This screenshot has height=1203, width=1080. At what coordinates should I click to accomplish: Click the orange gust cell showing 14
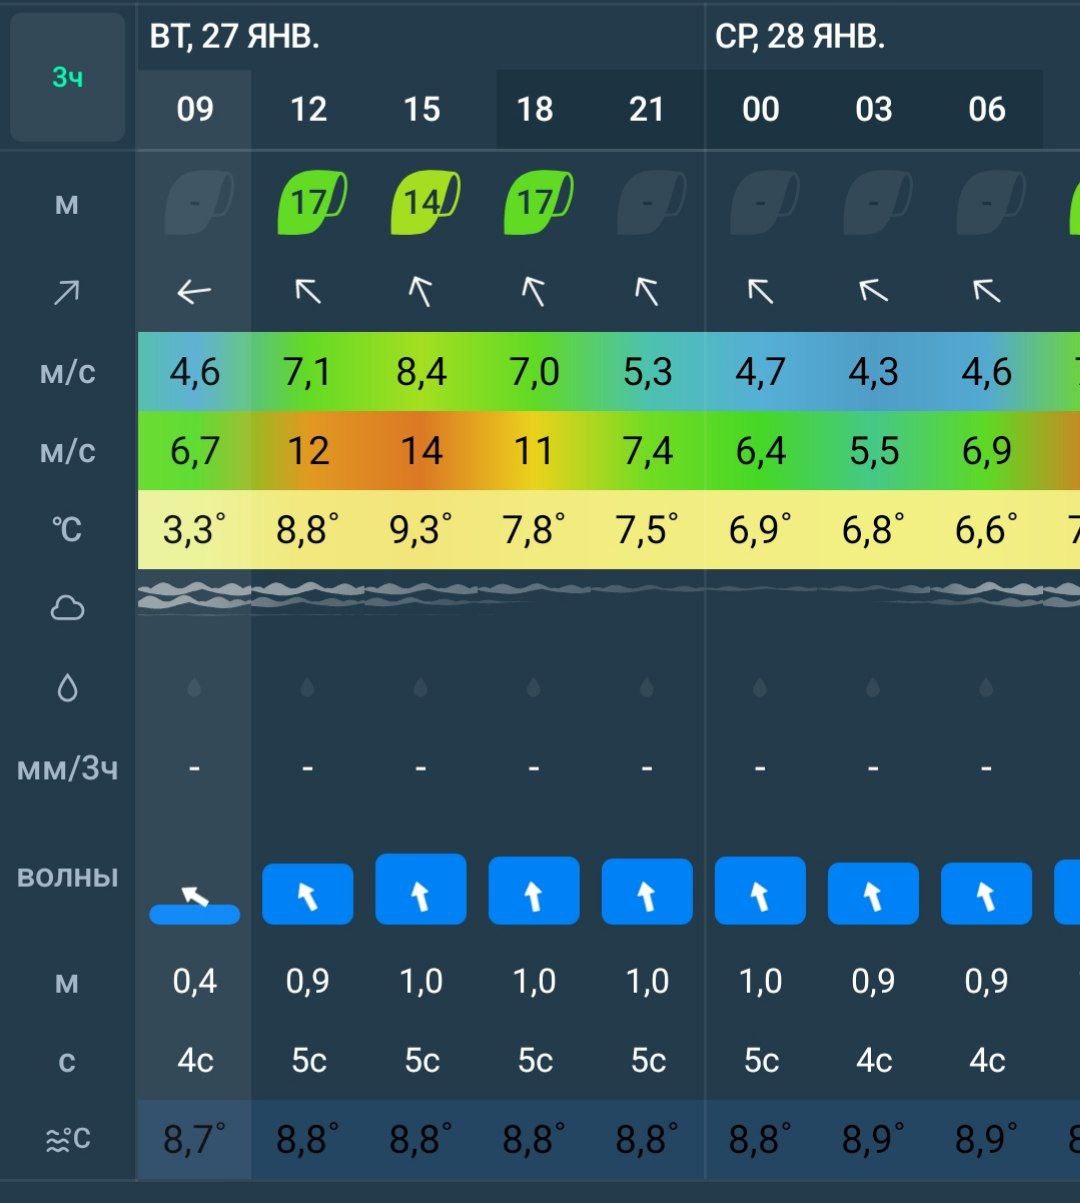pos(421,451)
